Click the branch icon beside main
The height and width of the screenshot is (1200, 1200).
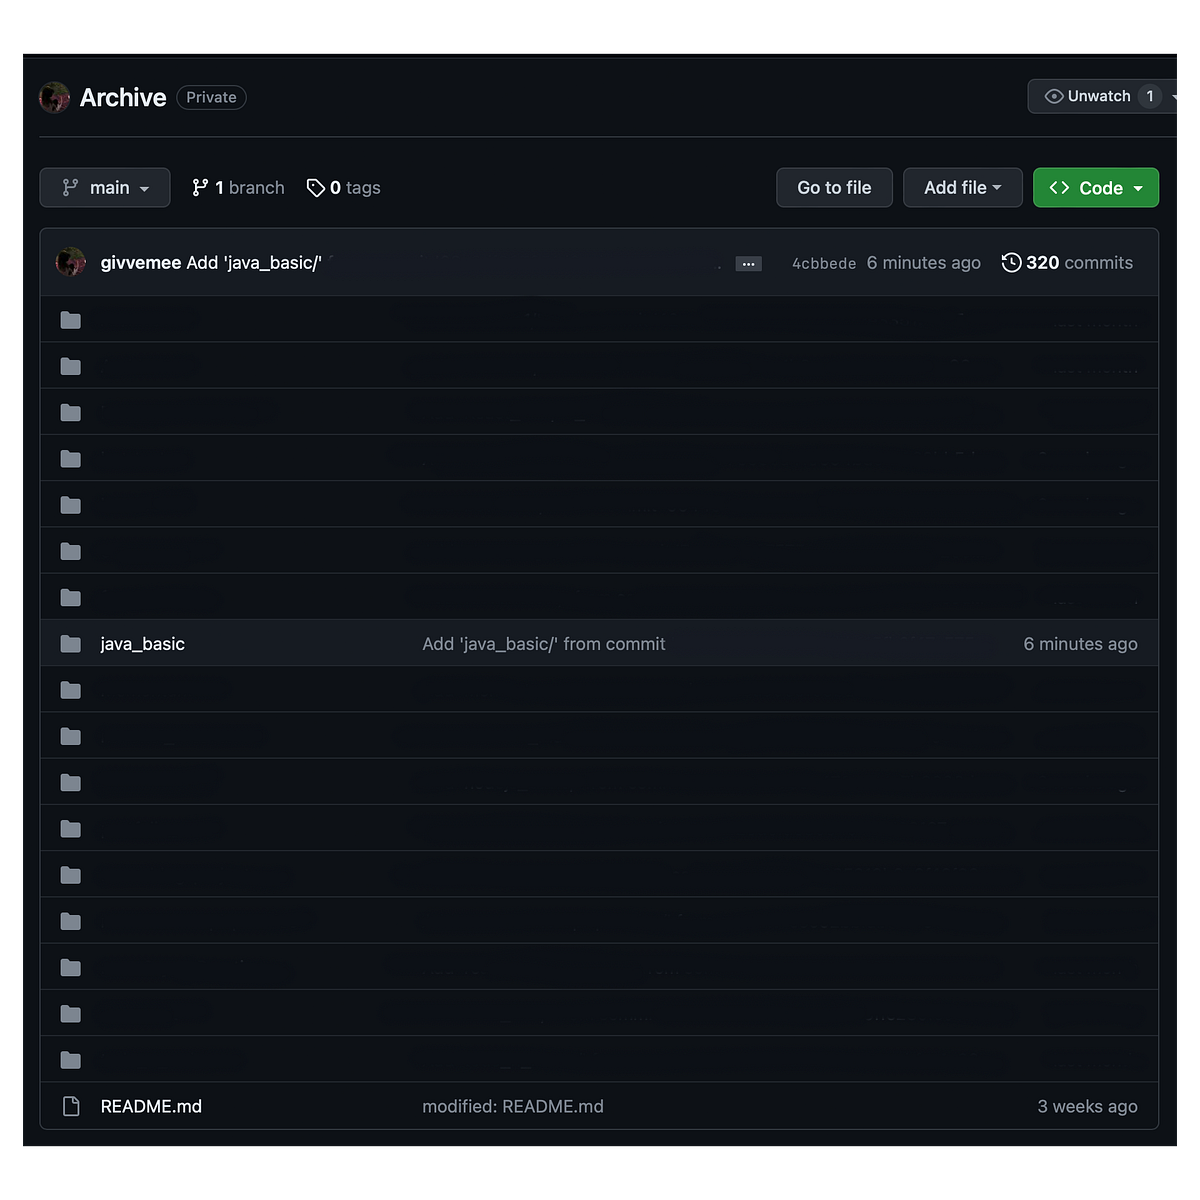[70, 187]
